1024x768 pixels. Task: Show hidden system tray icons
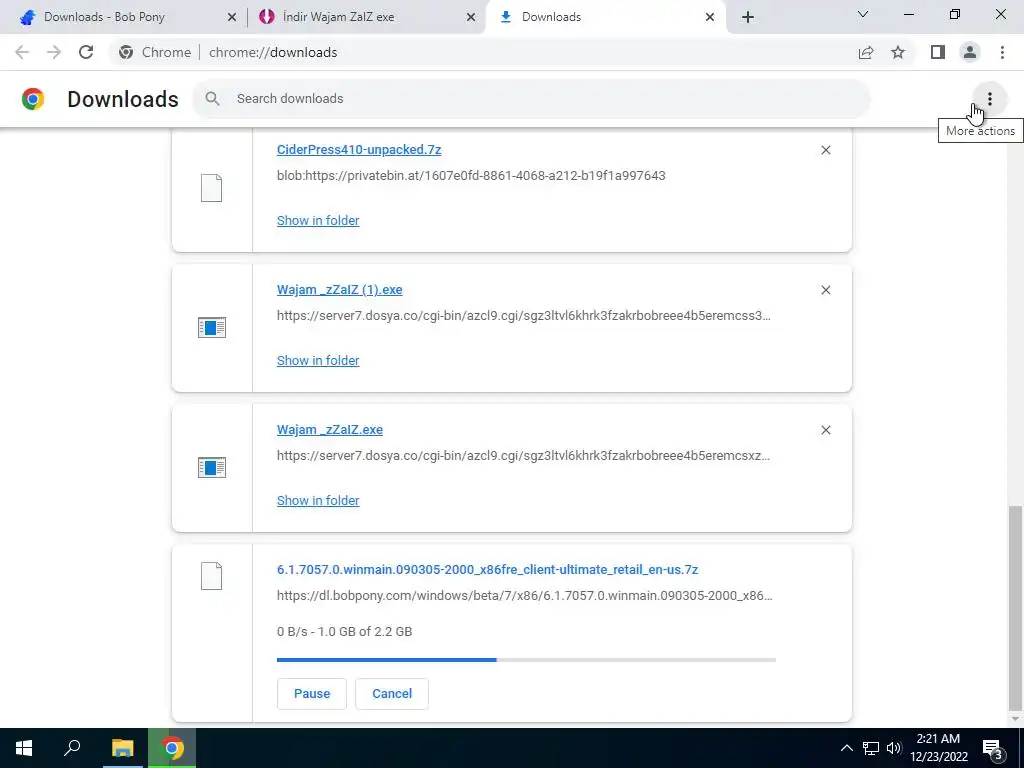pyautogui.click(x=846, y=748)
